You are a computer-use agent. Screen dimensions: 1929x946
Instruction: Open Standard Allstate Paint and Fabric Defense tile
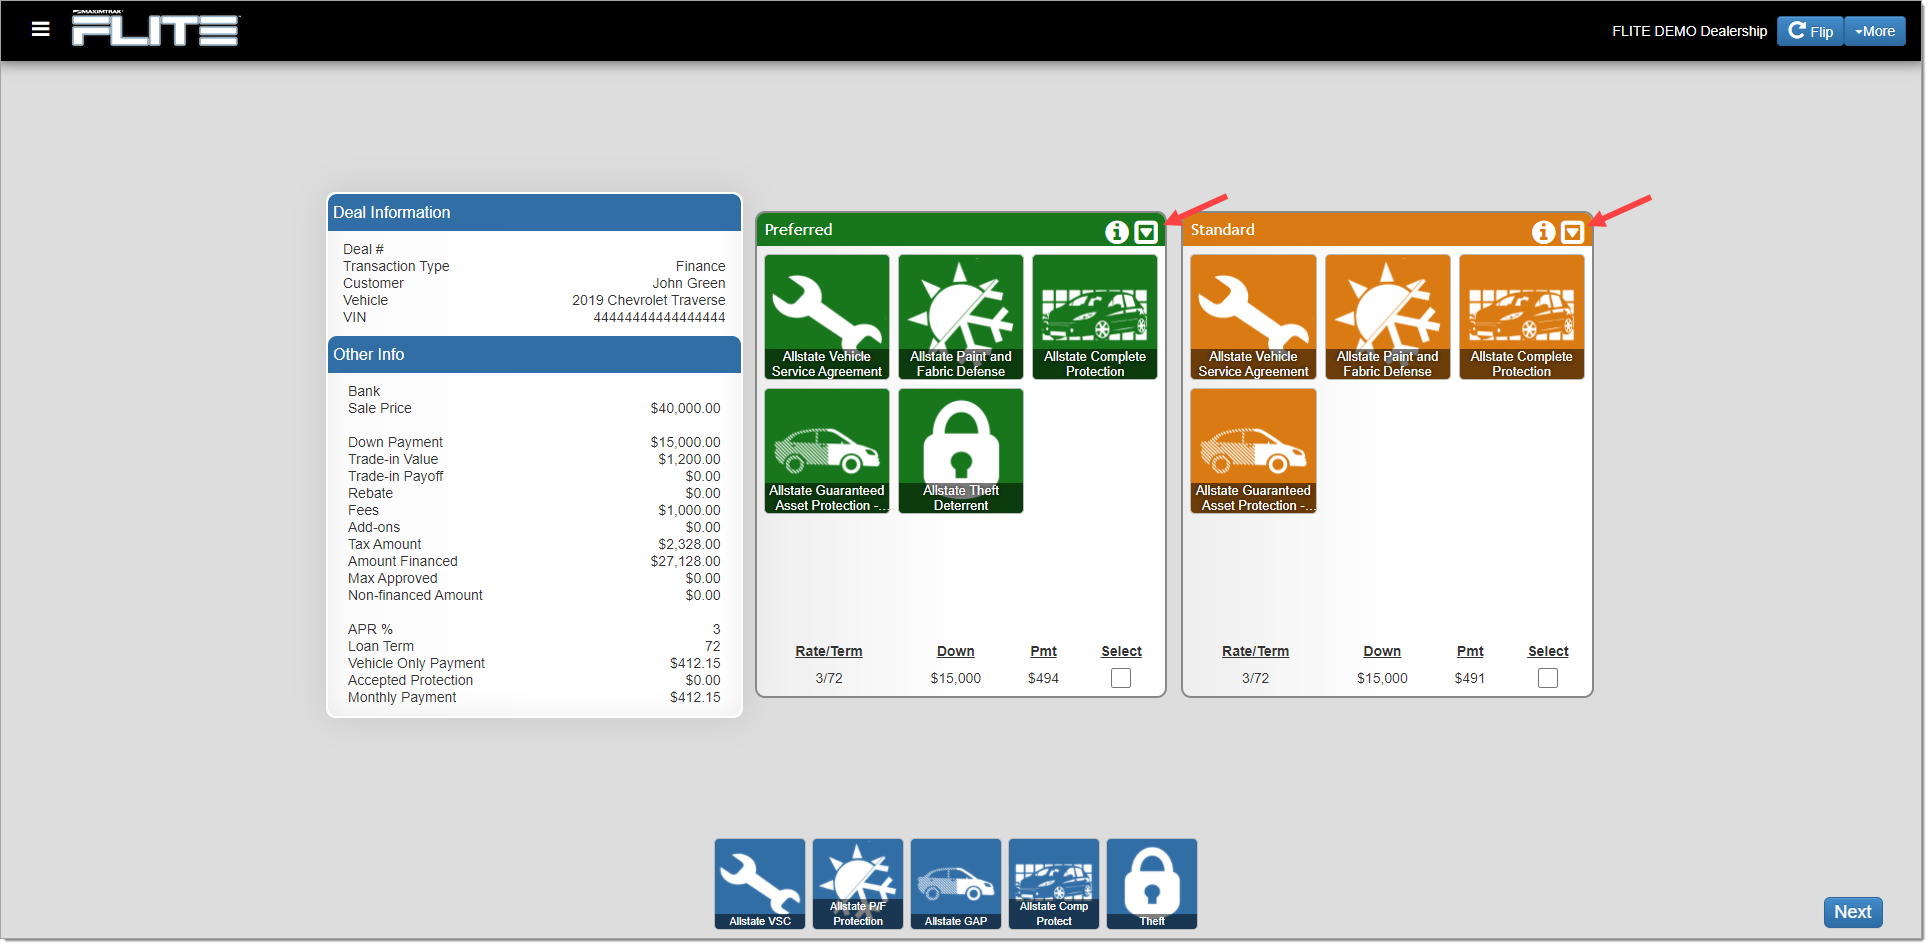(x=1388, y=317)
